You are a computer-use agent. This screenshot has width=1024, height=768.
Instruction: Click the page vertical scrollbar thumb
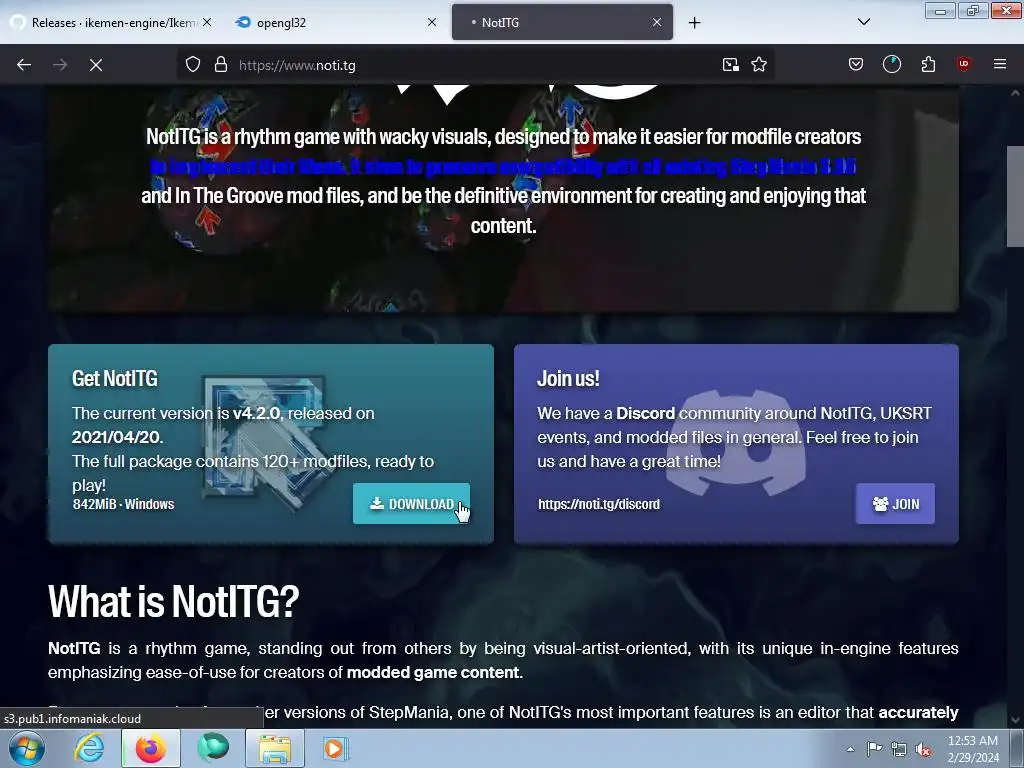[1015, 197]
